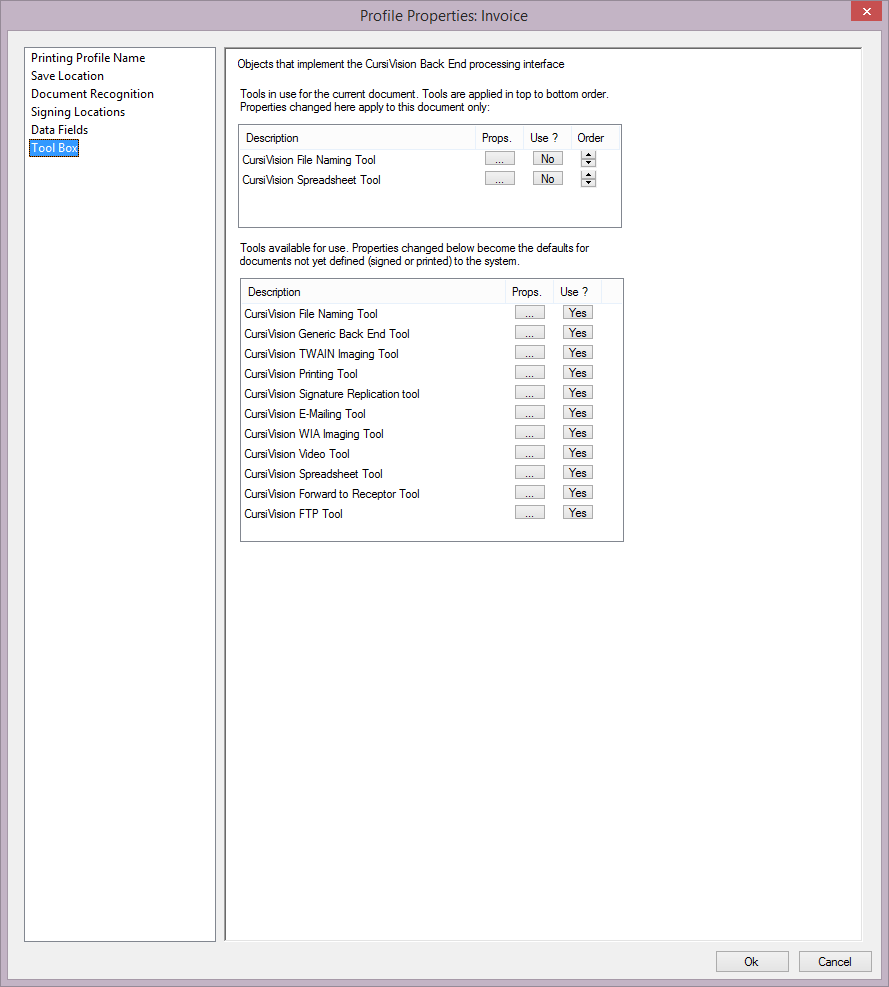Viewport: 889px width, 987px height.
Task: Cancel the profile properties dialog
Action: click(834, 962)
